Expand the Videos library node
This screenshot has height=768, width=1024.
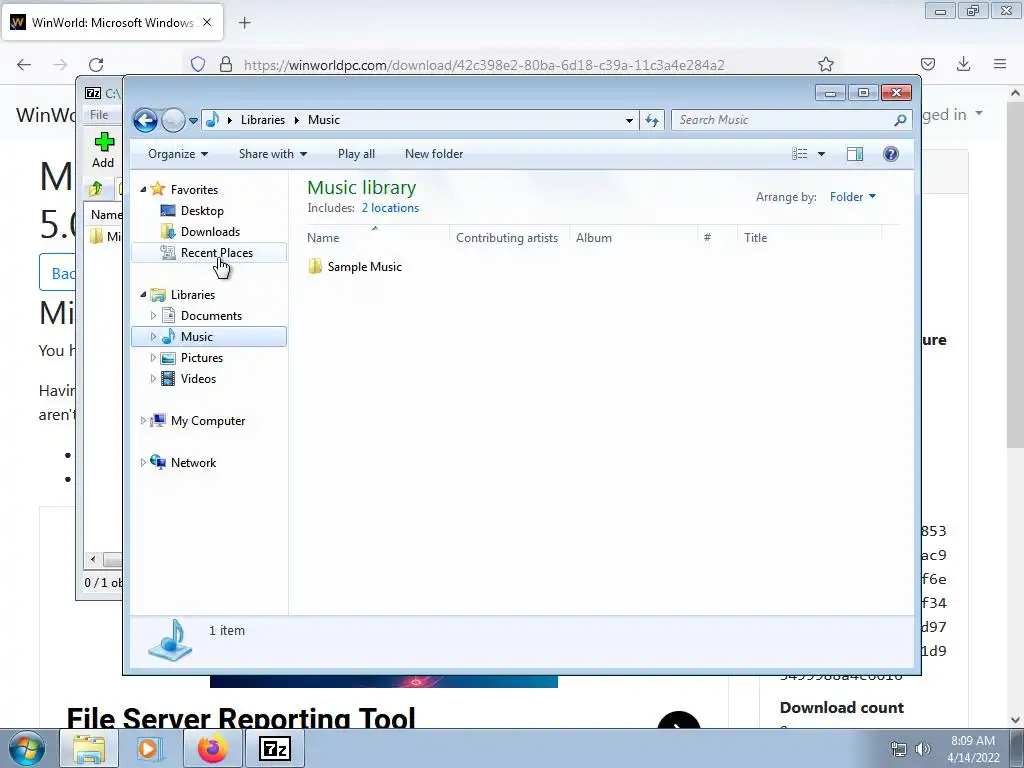tap(153, 379)
